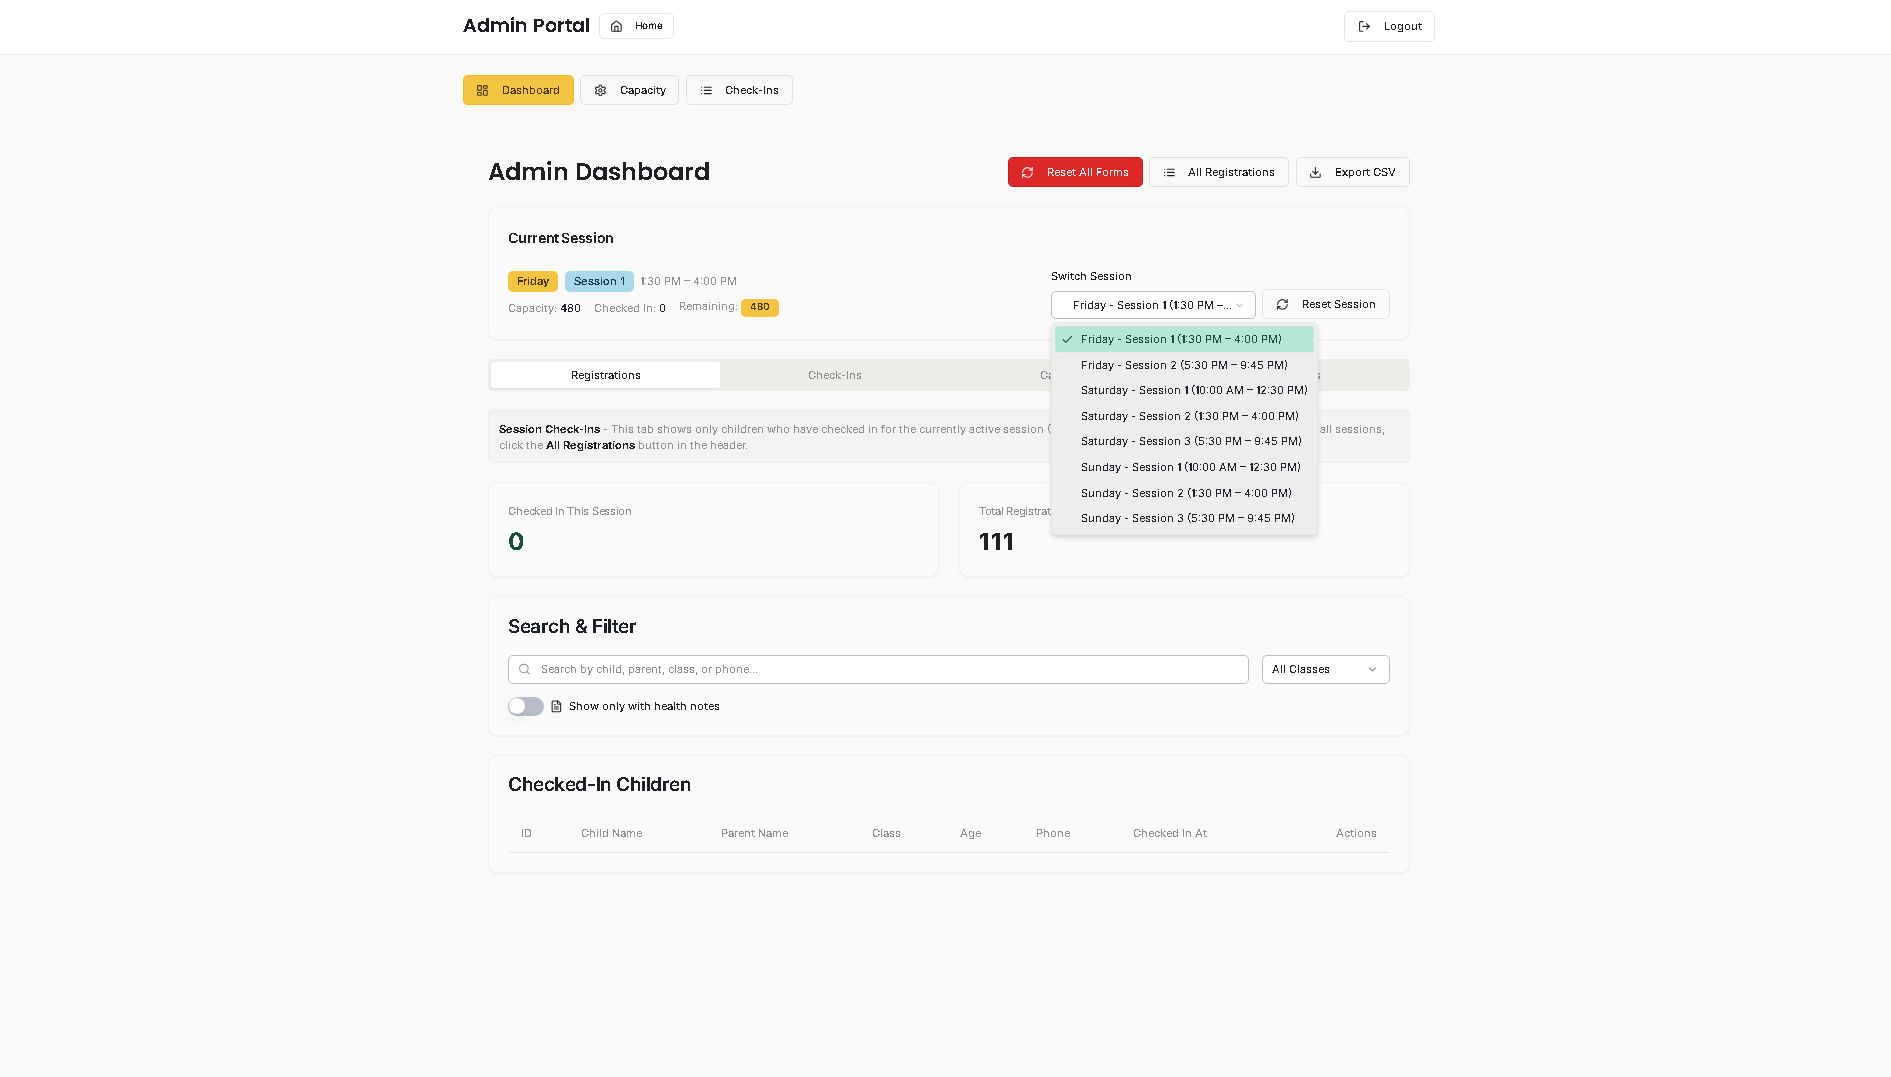This screenshot has width=1891, height=1077.
Task: Pick Sunday - Session 3 option
Action: 1187,519
